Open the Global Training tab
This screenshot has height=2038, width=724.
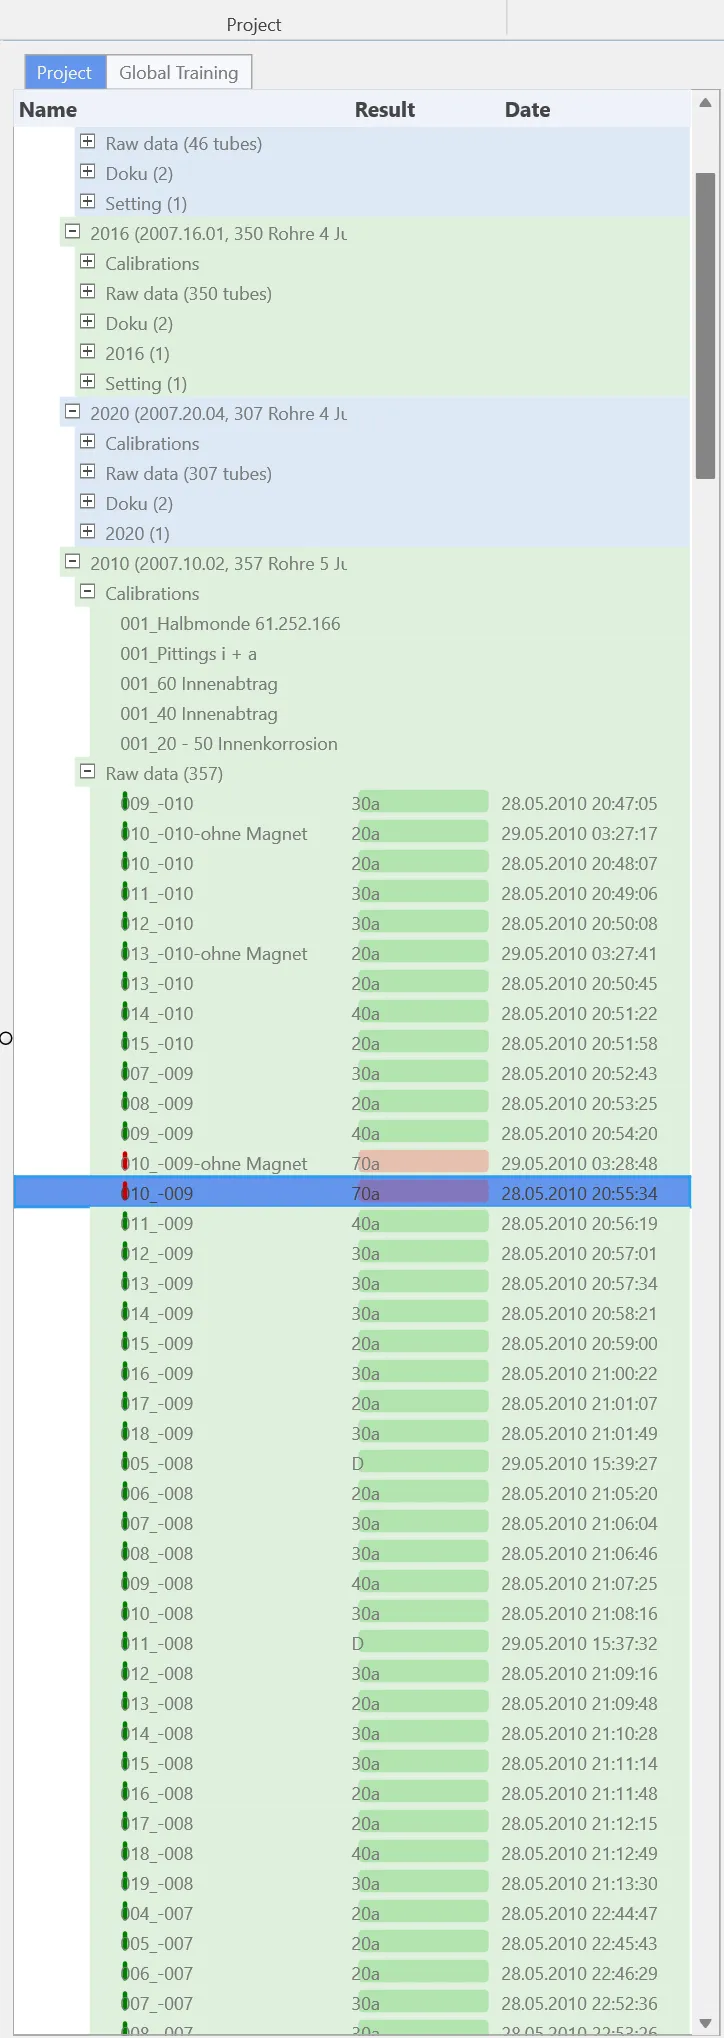coord(179,72)
